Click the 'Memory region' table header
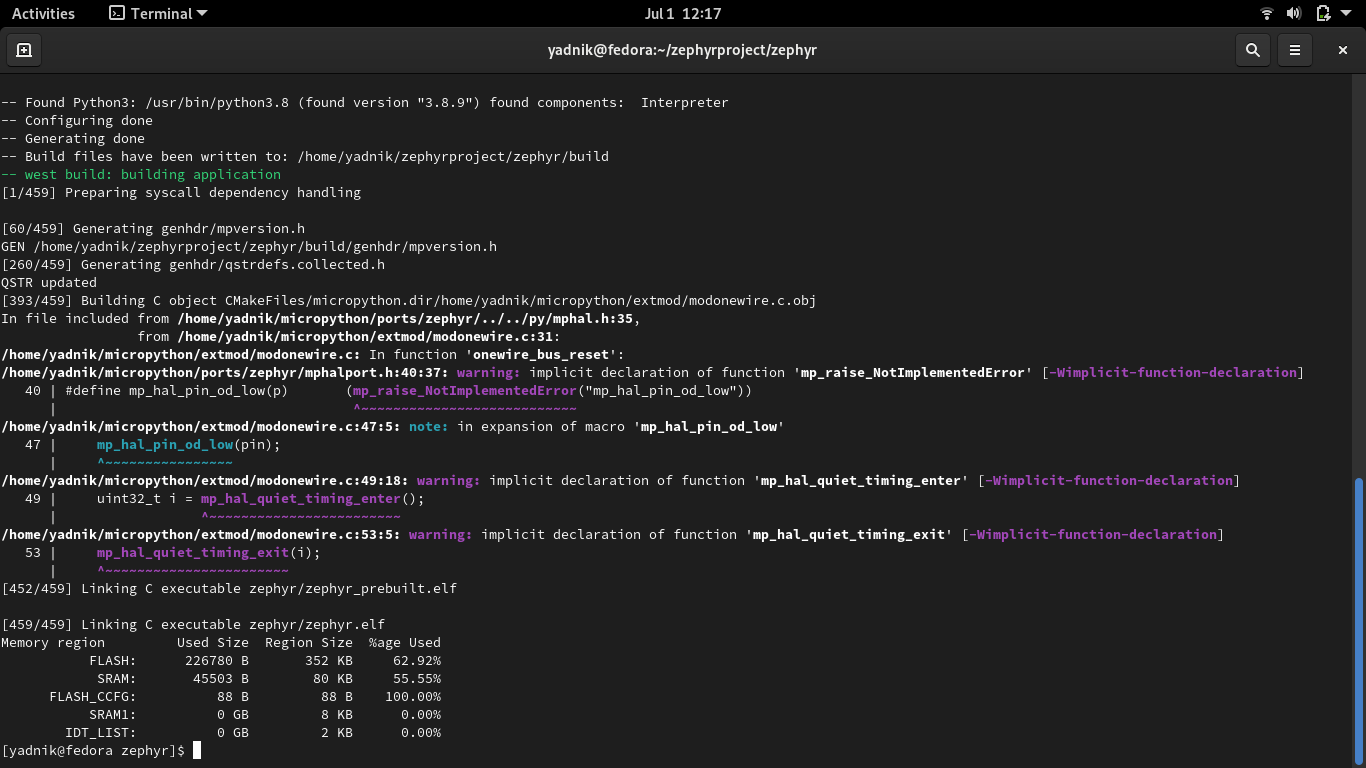The image size is (1366, 768). pyautogui.click(x=53, y=642)
